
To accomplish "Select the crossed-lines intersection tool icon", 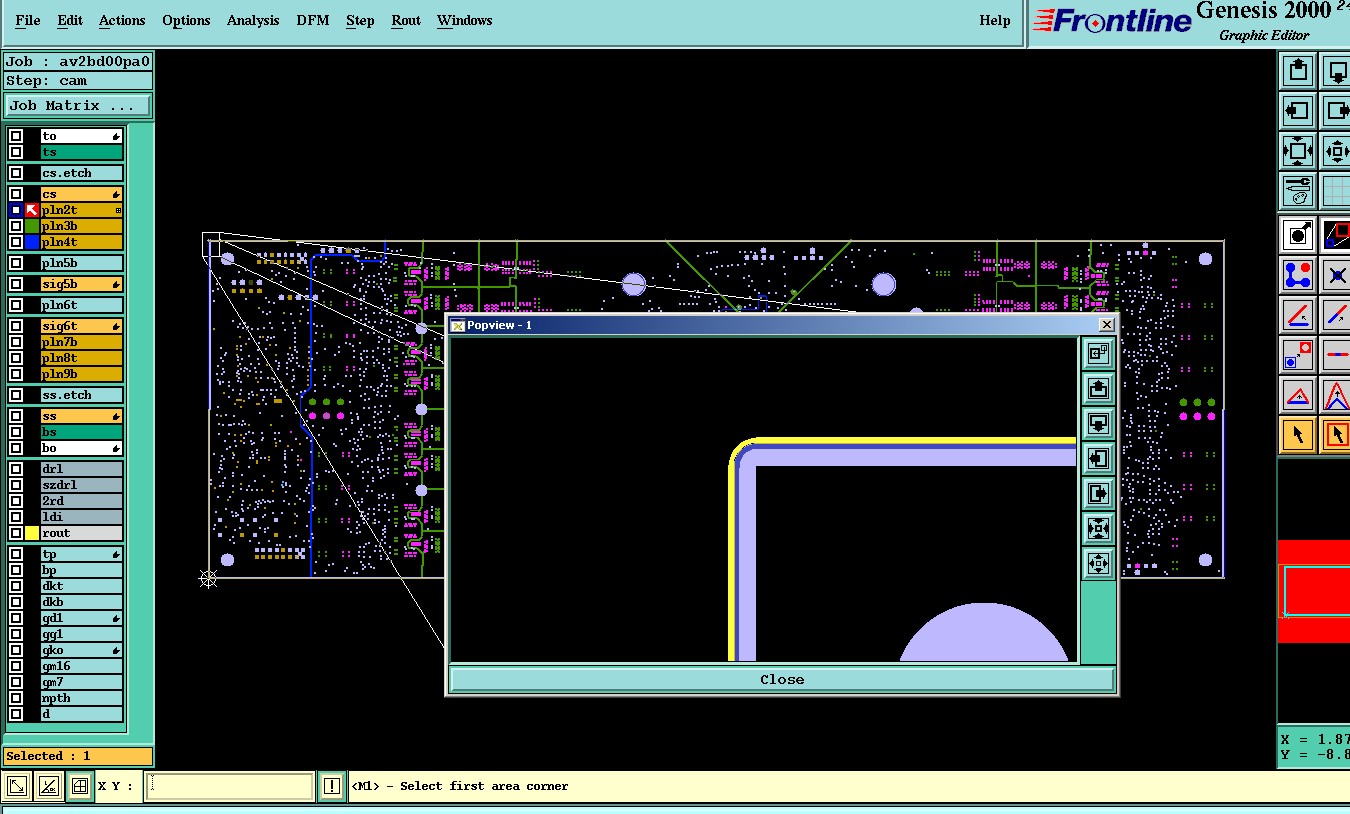I will pos(1336,274).
